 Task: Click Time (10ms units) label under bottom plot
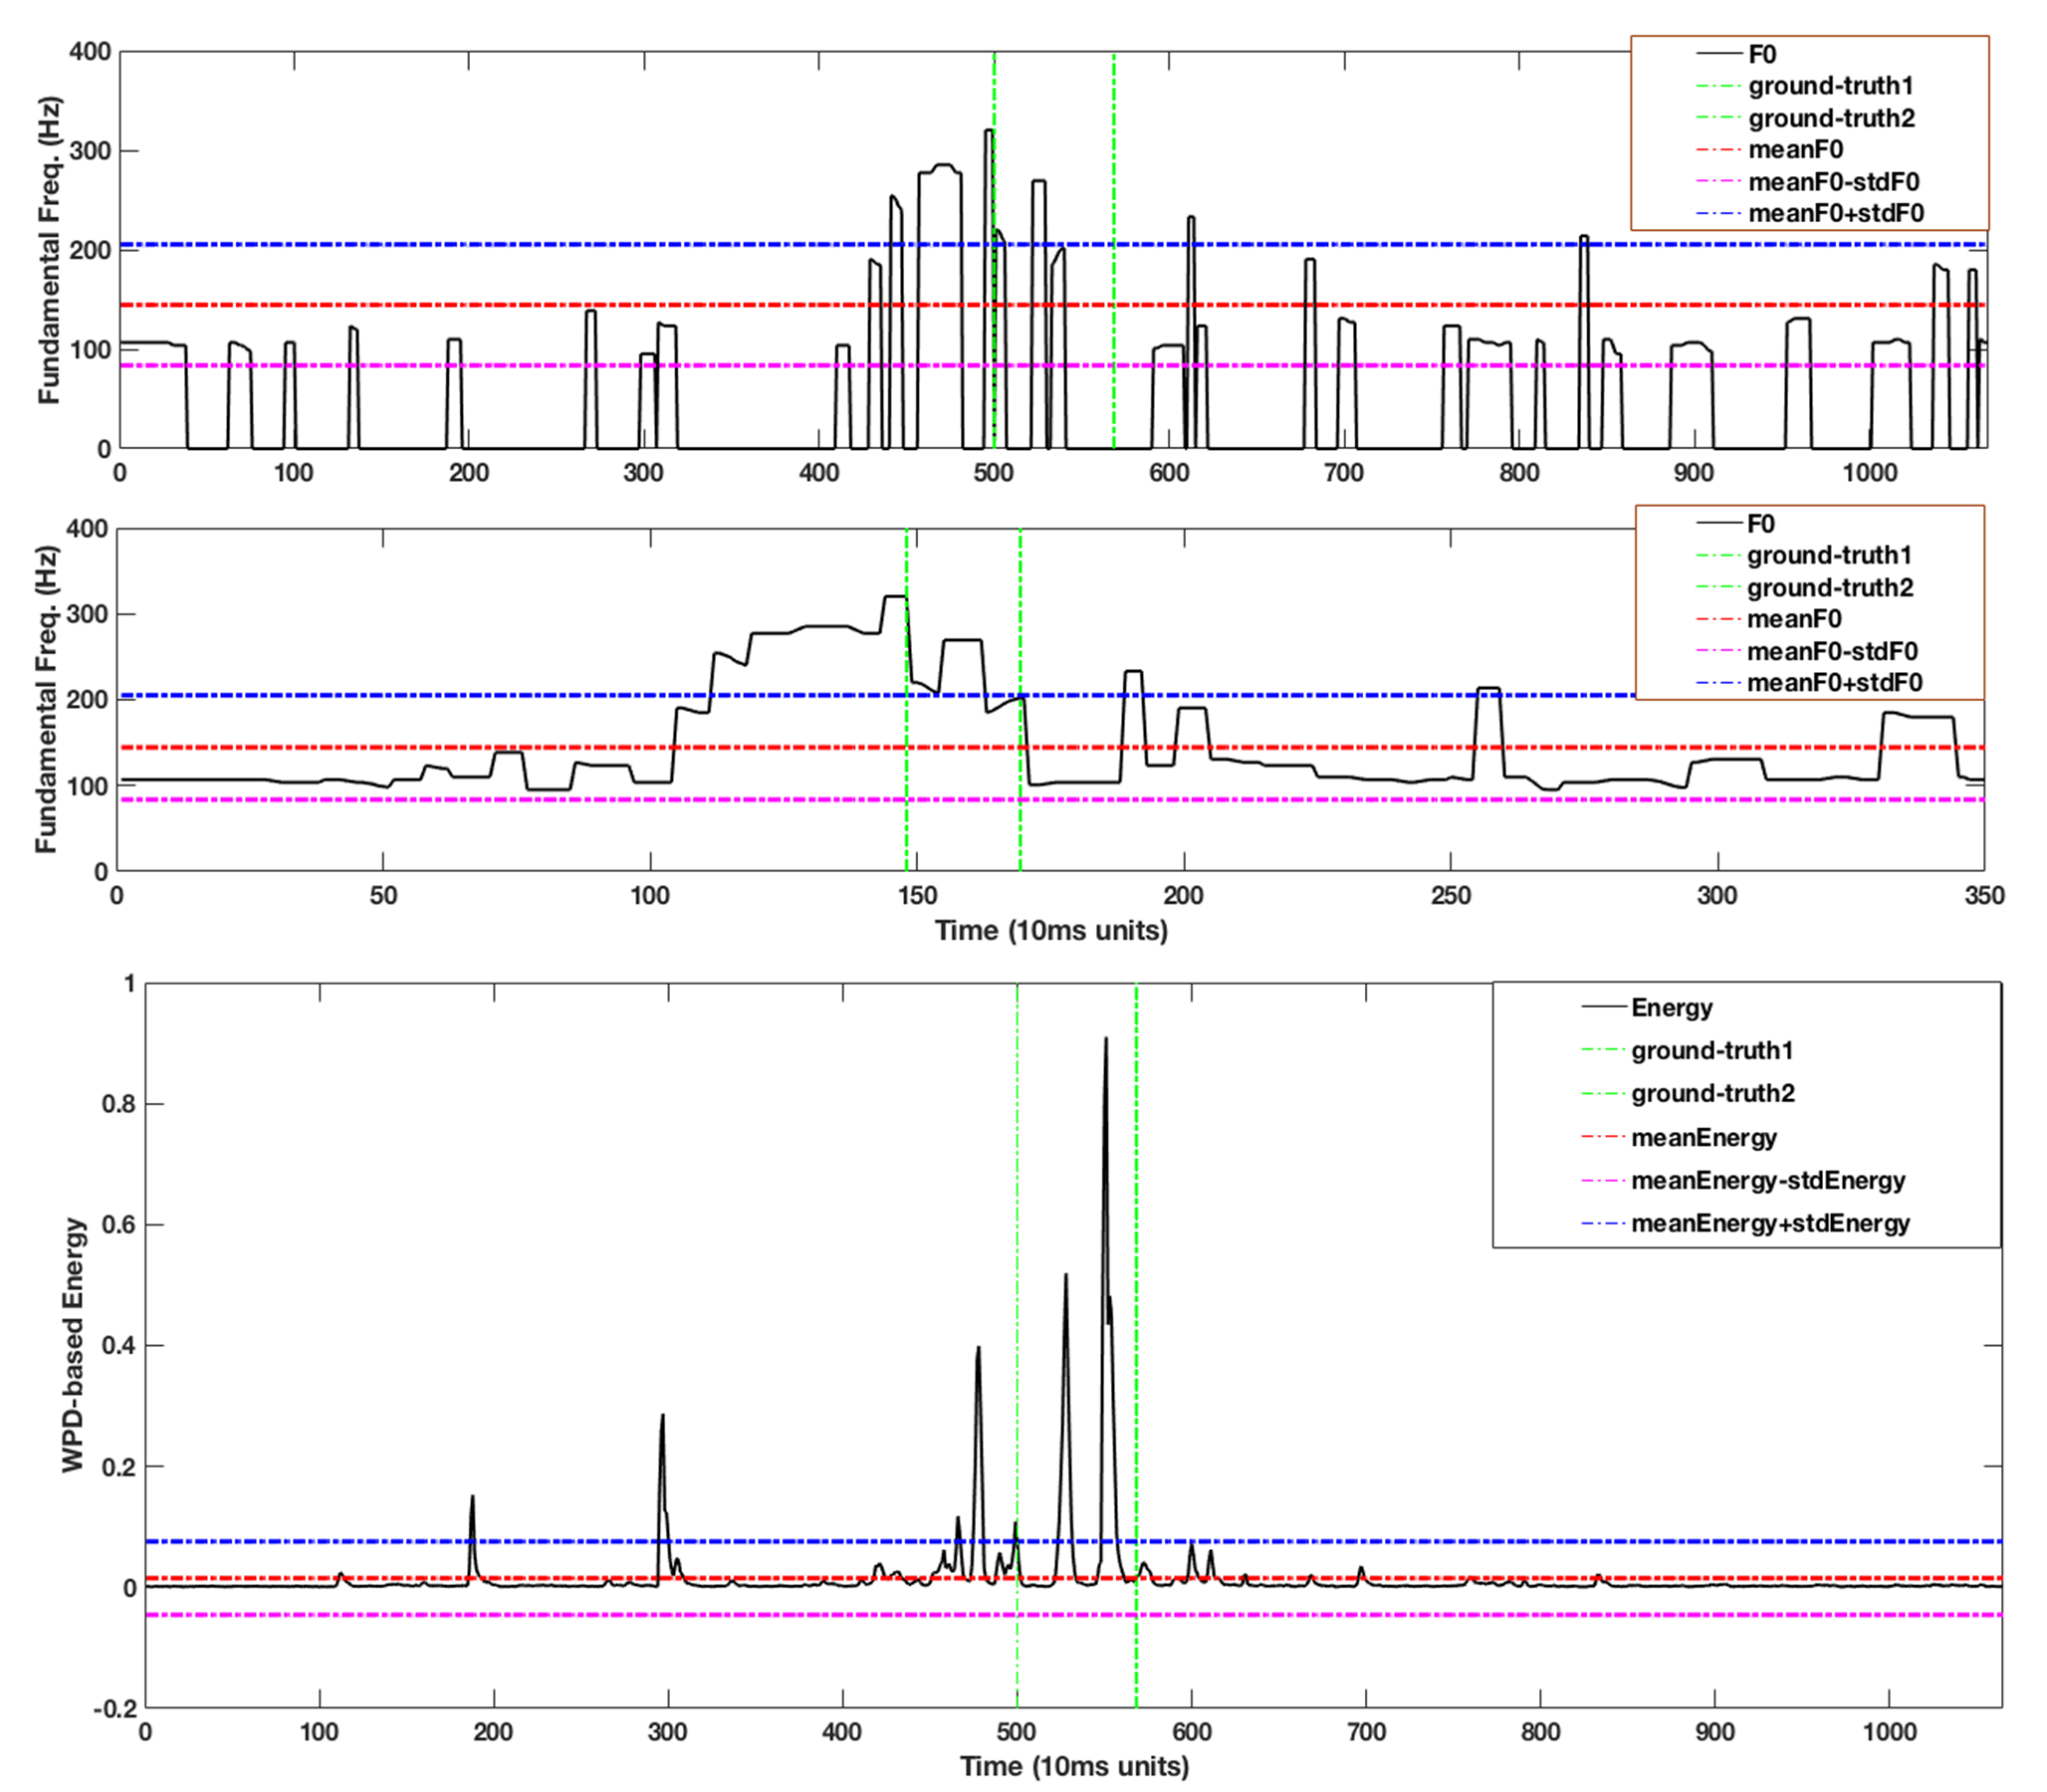click(x=1074, y=1765)
